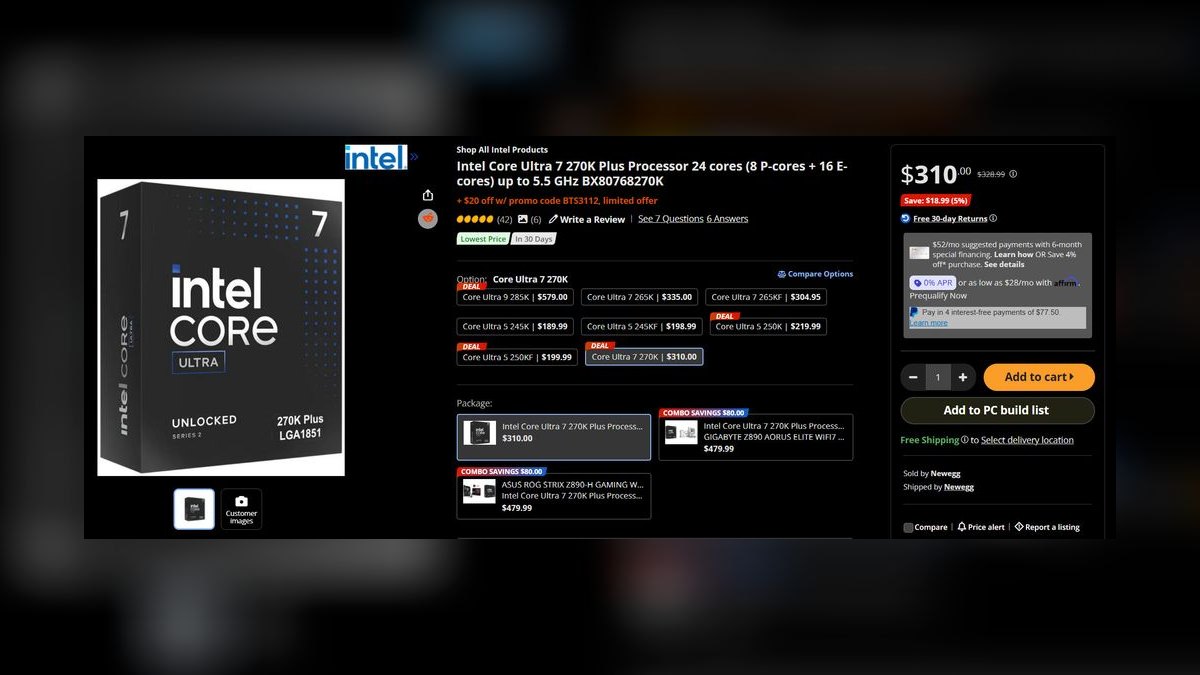1200x675 pixels.
Task: Click the promo code BTS3112 offer text
Action: pyautogui.click(x=557, y=201)
